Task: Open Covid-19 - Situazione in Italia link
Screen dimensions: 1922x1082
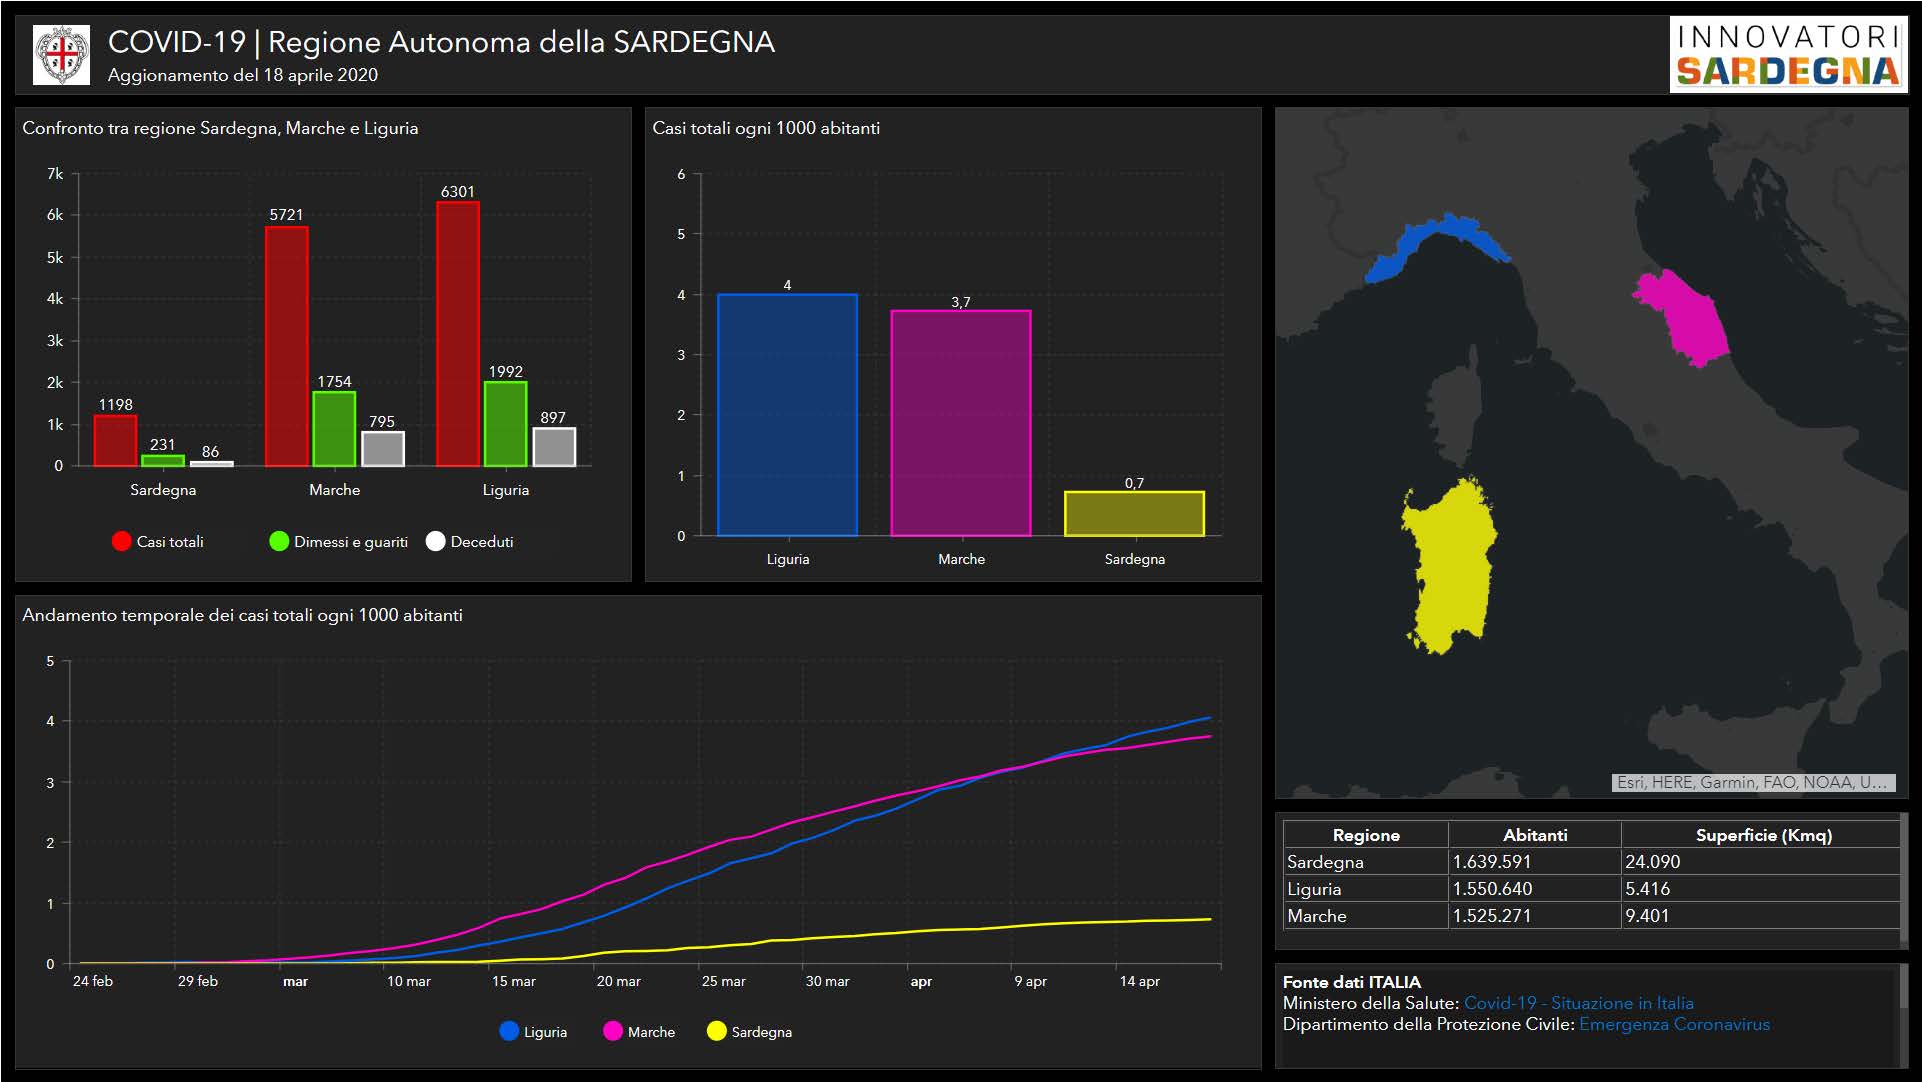Action: [1578, 1003]
